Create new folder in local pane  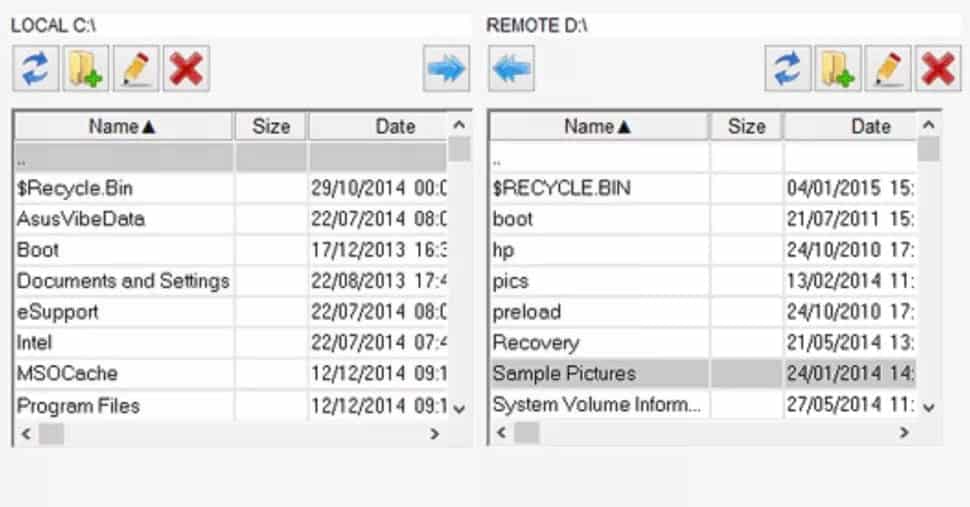tap(87, 69)
